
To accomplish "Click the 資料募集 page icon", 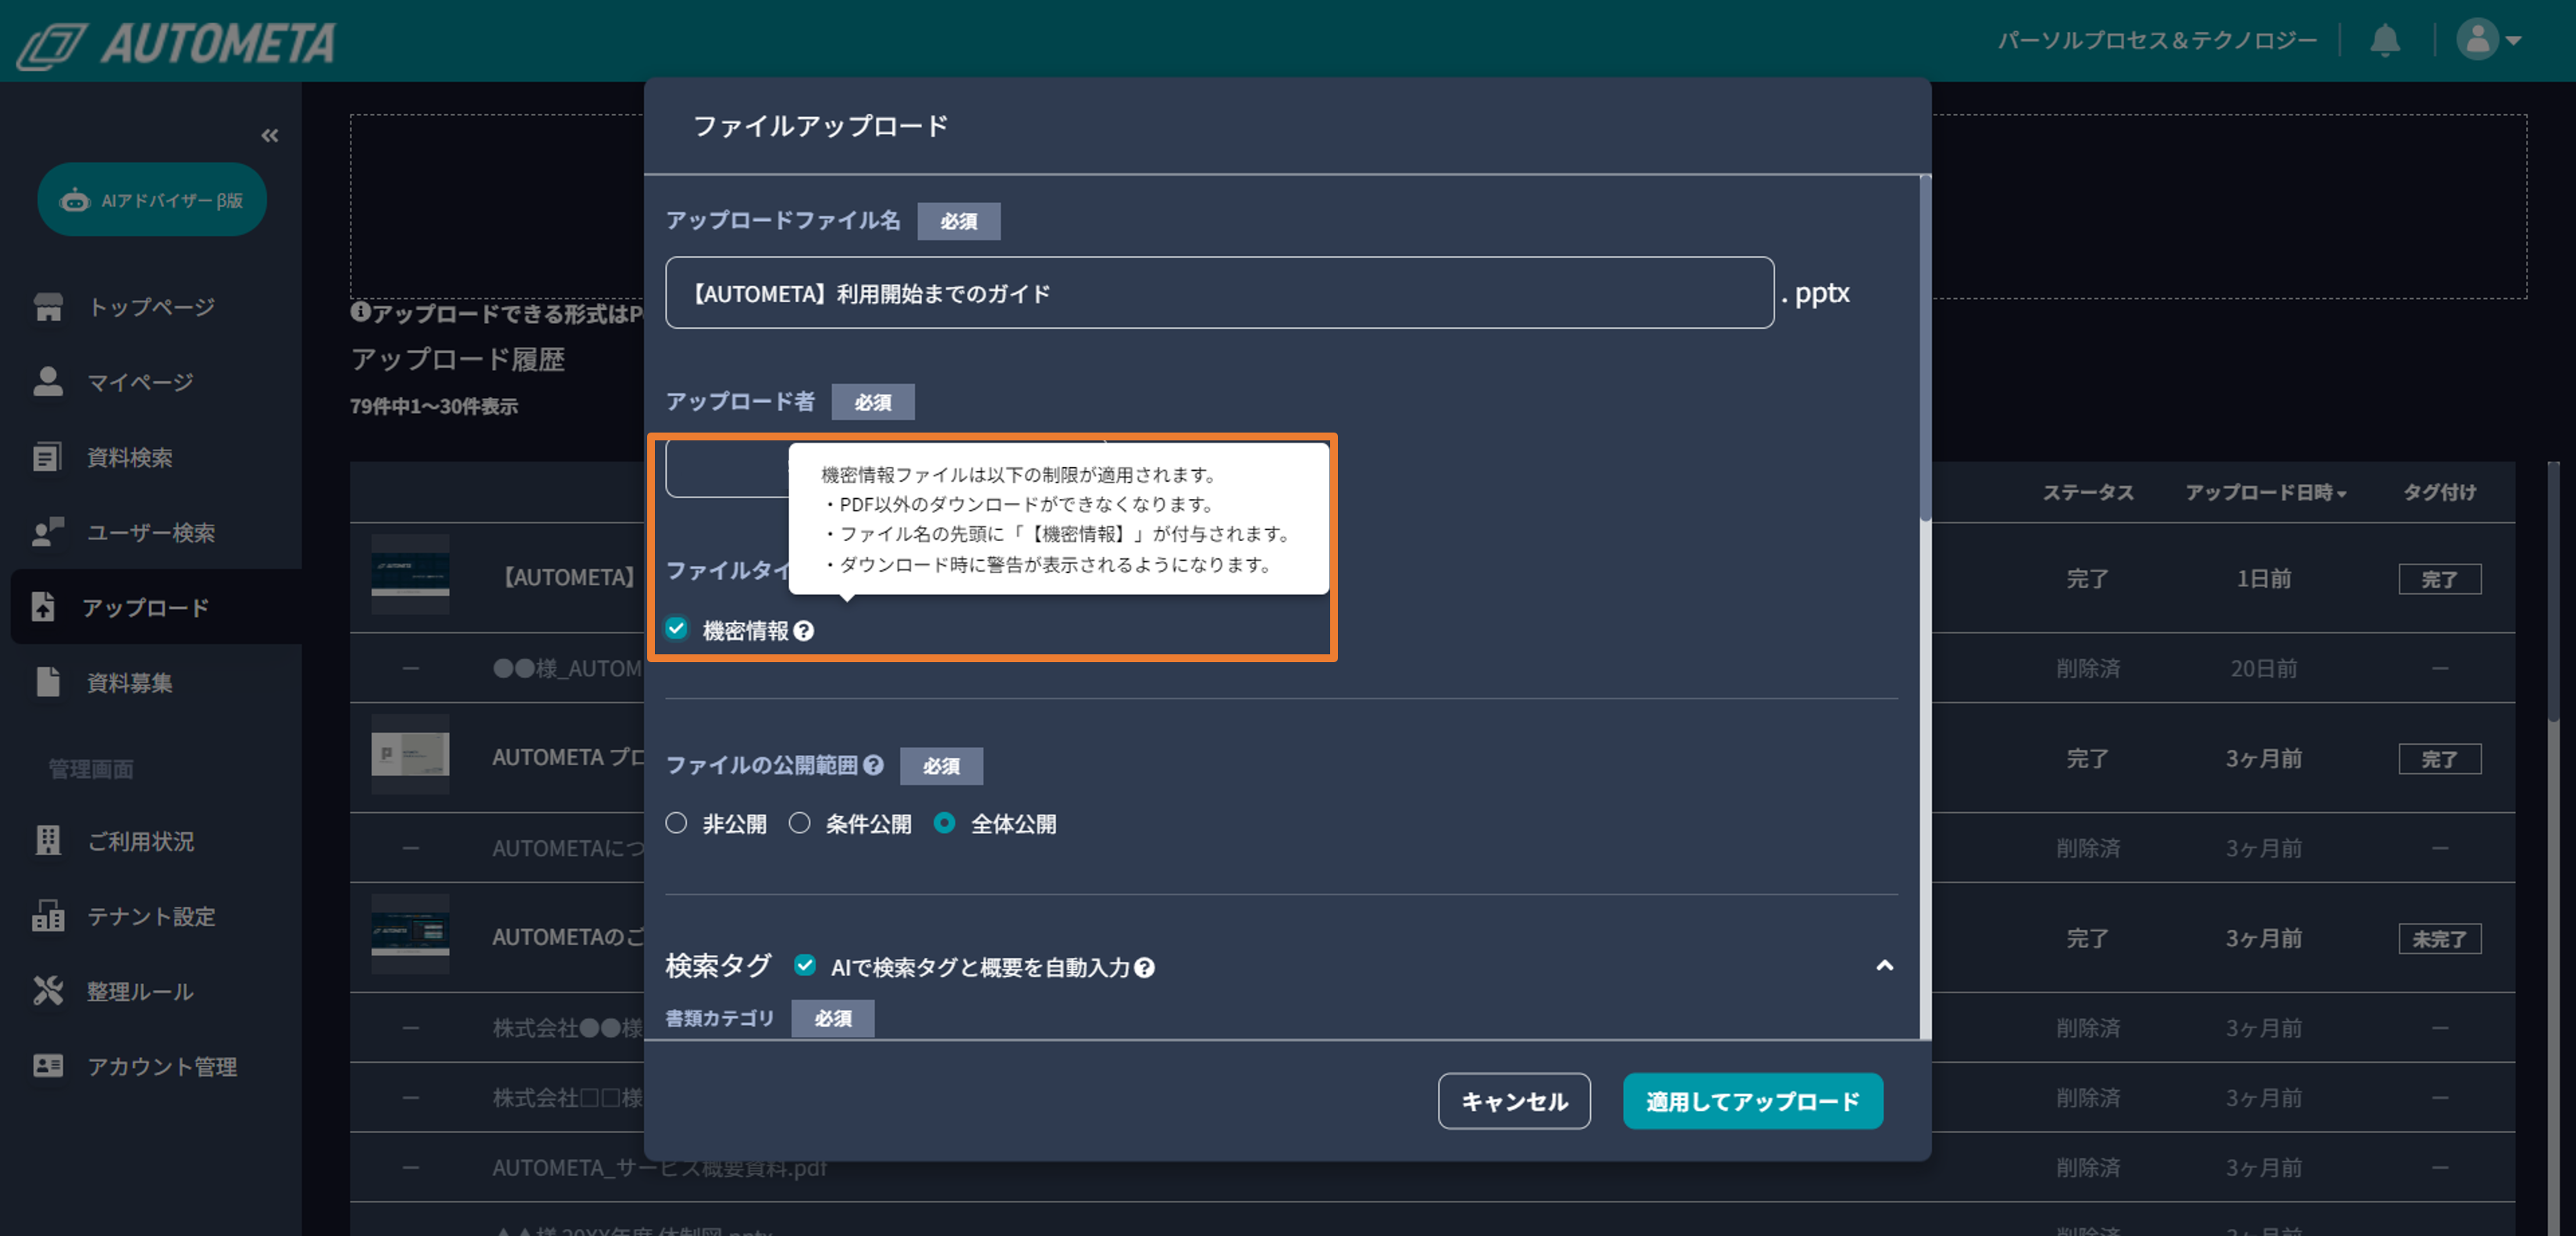I will (48, 681).
